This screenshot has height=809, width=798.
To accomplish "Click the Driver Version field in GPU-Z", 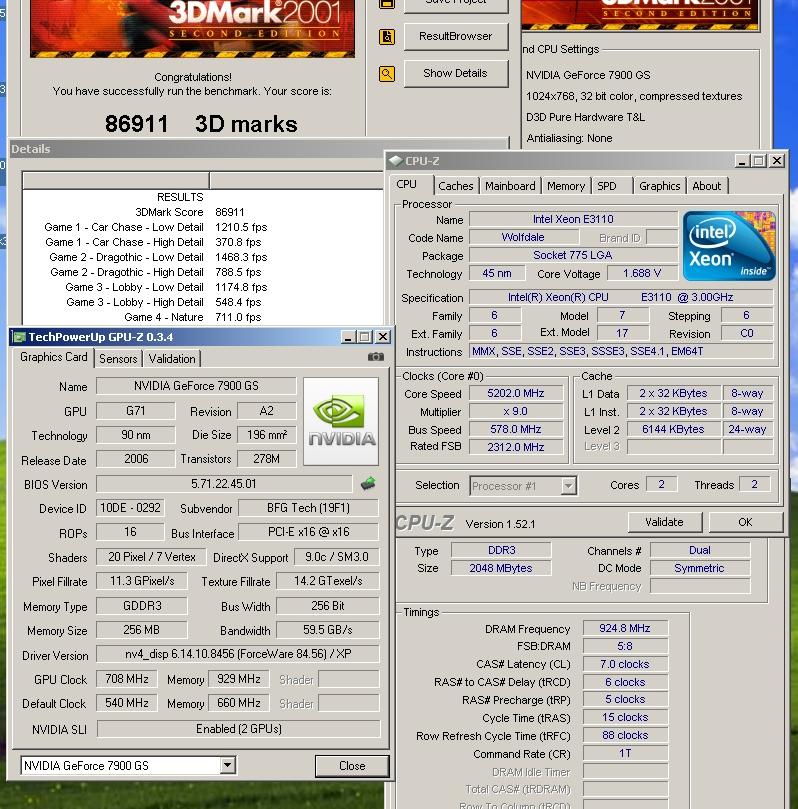I will (238, 654).
